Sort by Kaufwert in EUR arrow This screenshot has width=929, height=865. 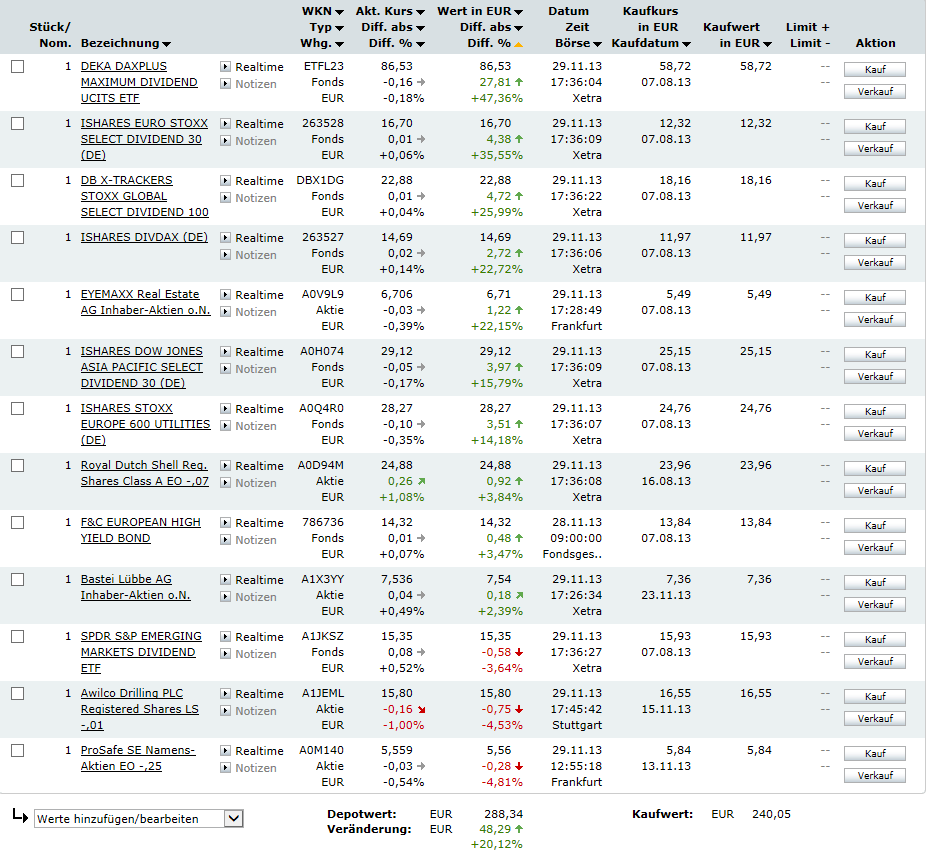pyautogui.click(x=767, y=44)
